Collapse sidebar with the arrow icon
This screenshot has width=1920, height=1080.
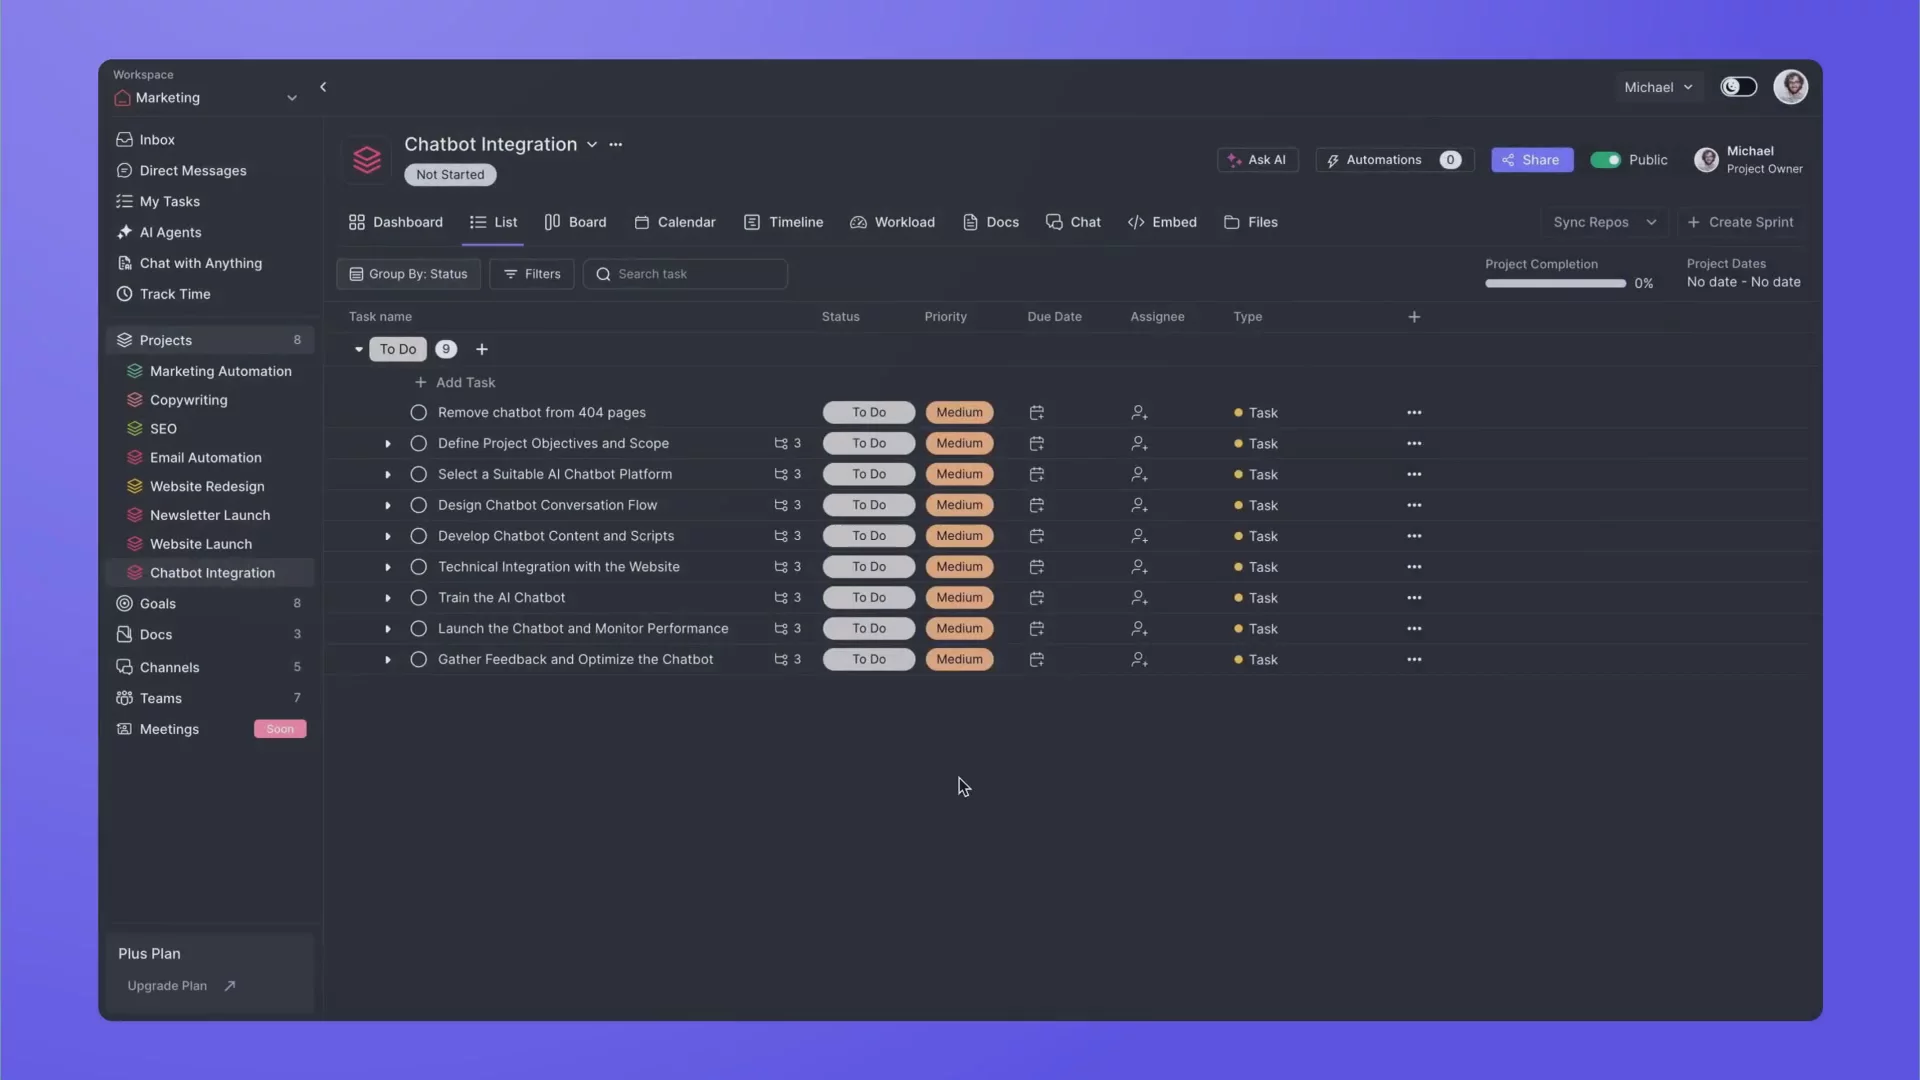point(323,87)
